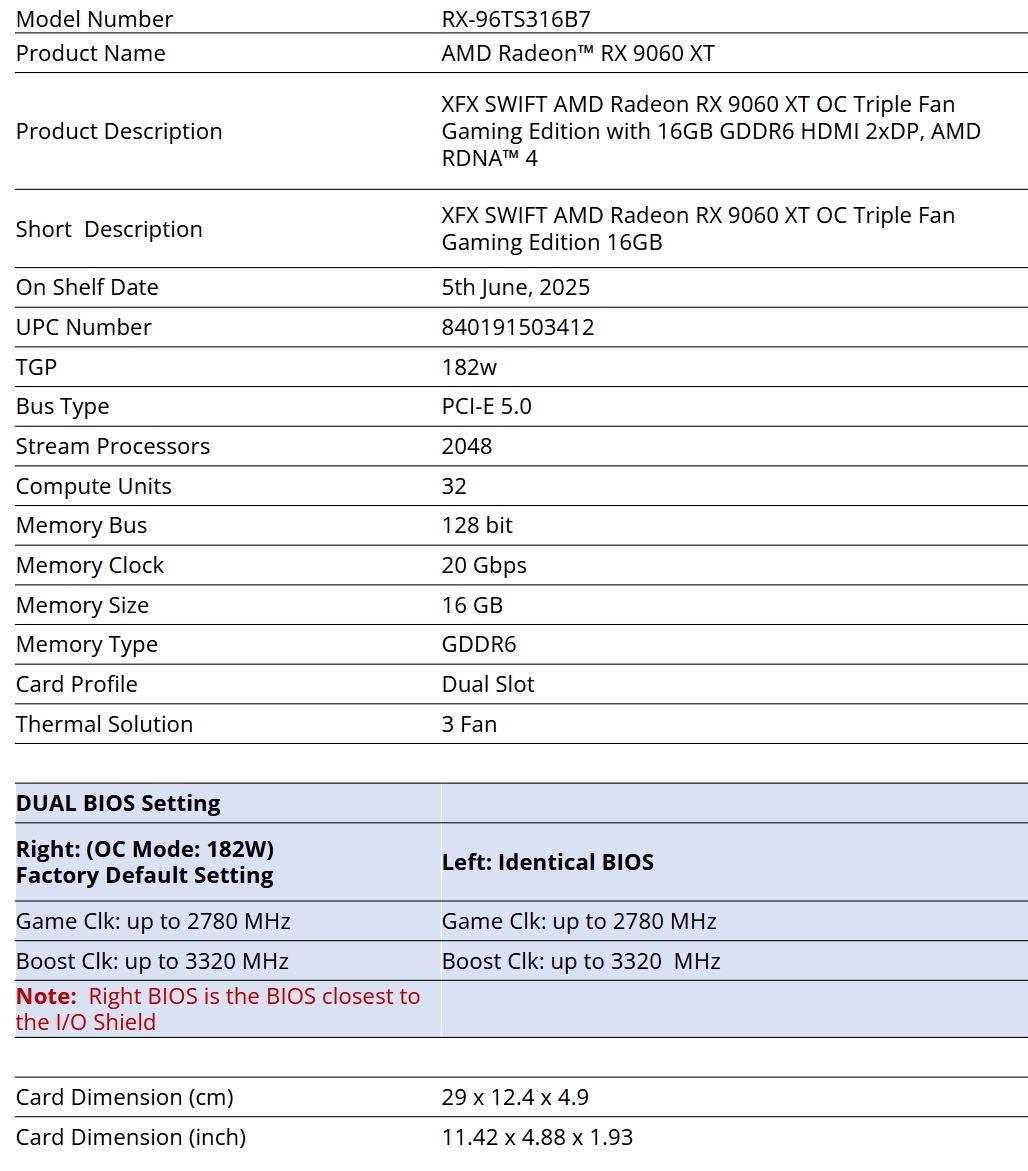This screenshot has width=1028, height=1171.
Task: Click the 'Memory Bus' label
Action: coord(81,525)
